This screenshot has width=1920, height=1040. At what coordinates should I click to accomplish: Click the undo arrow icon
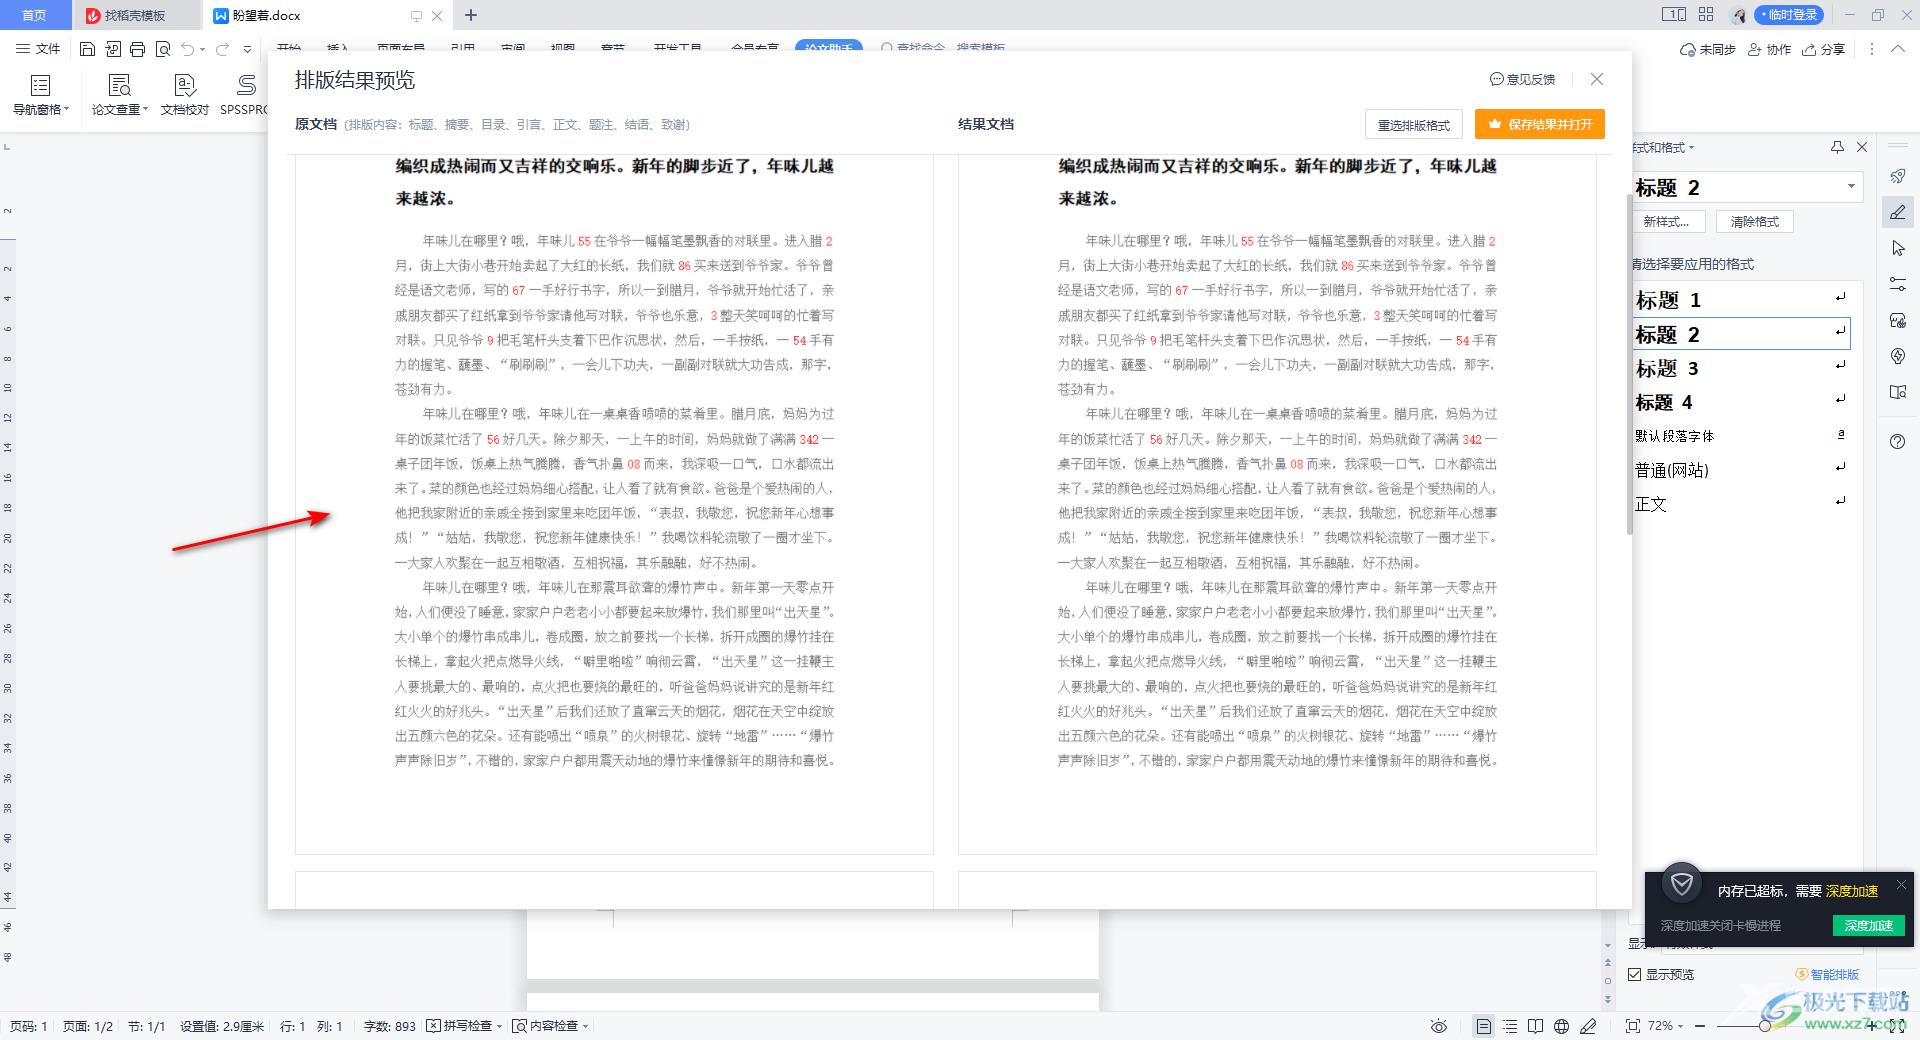(187, 49)
